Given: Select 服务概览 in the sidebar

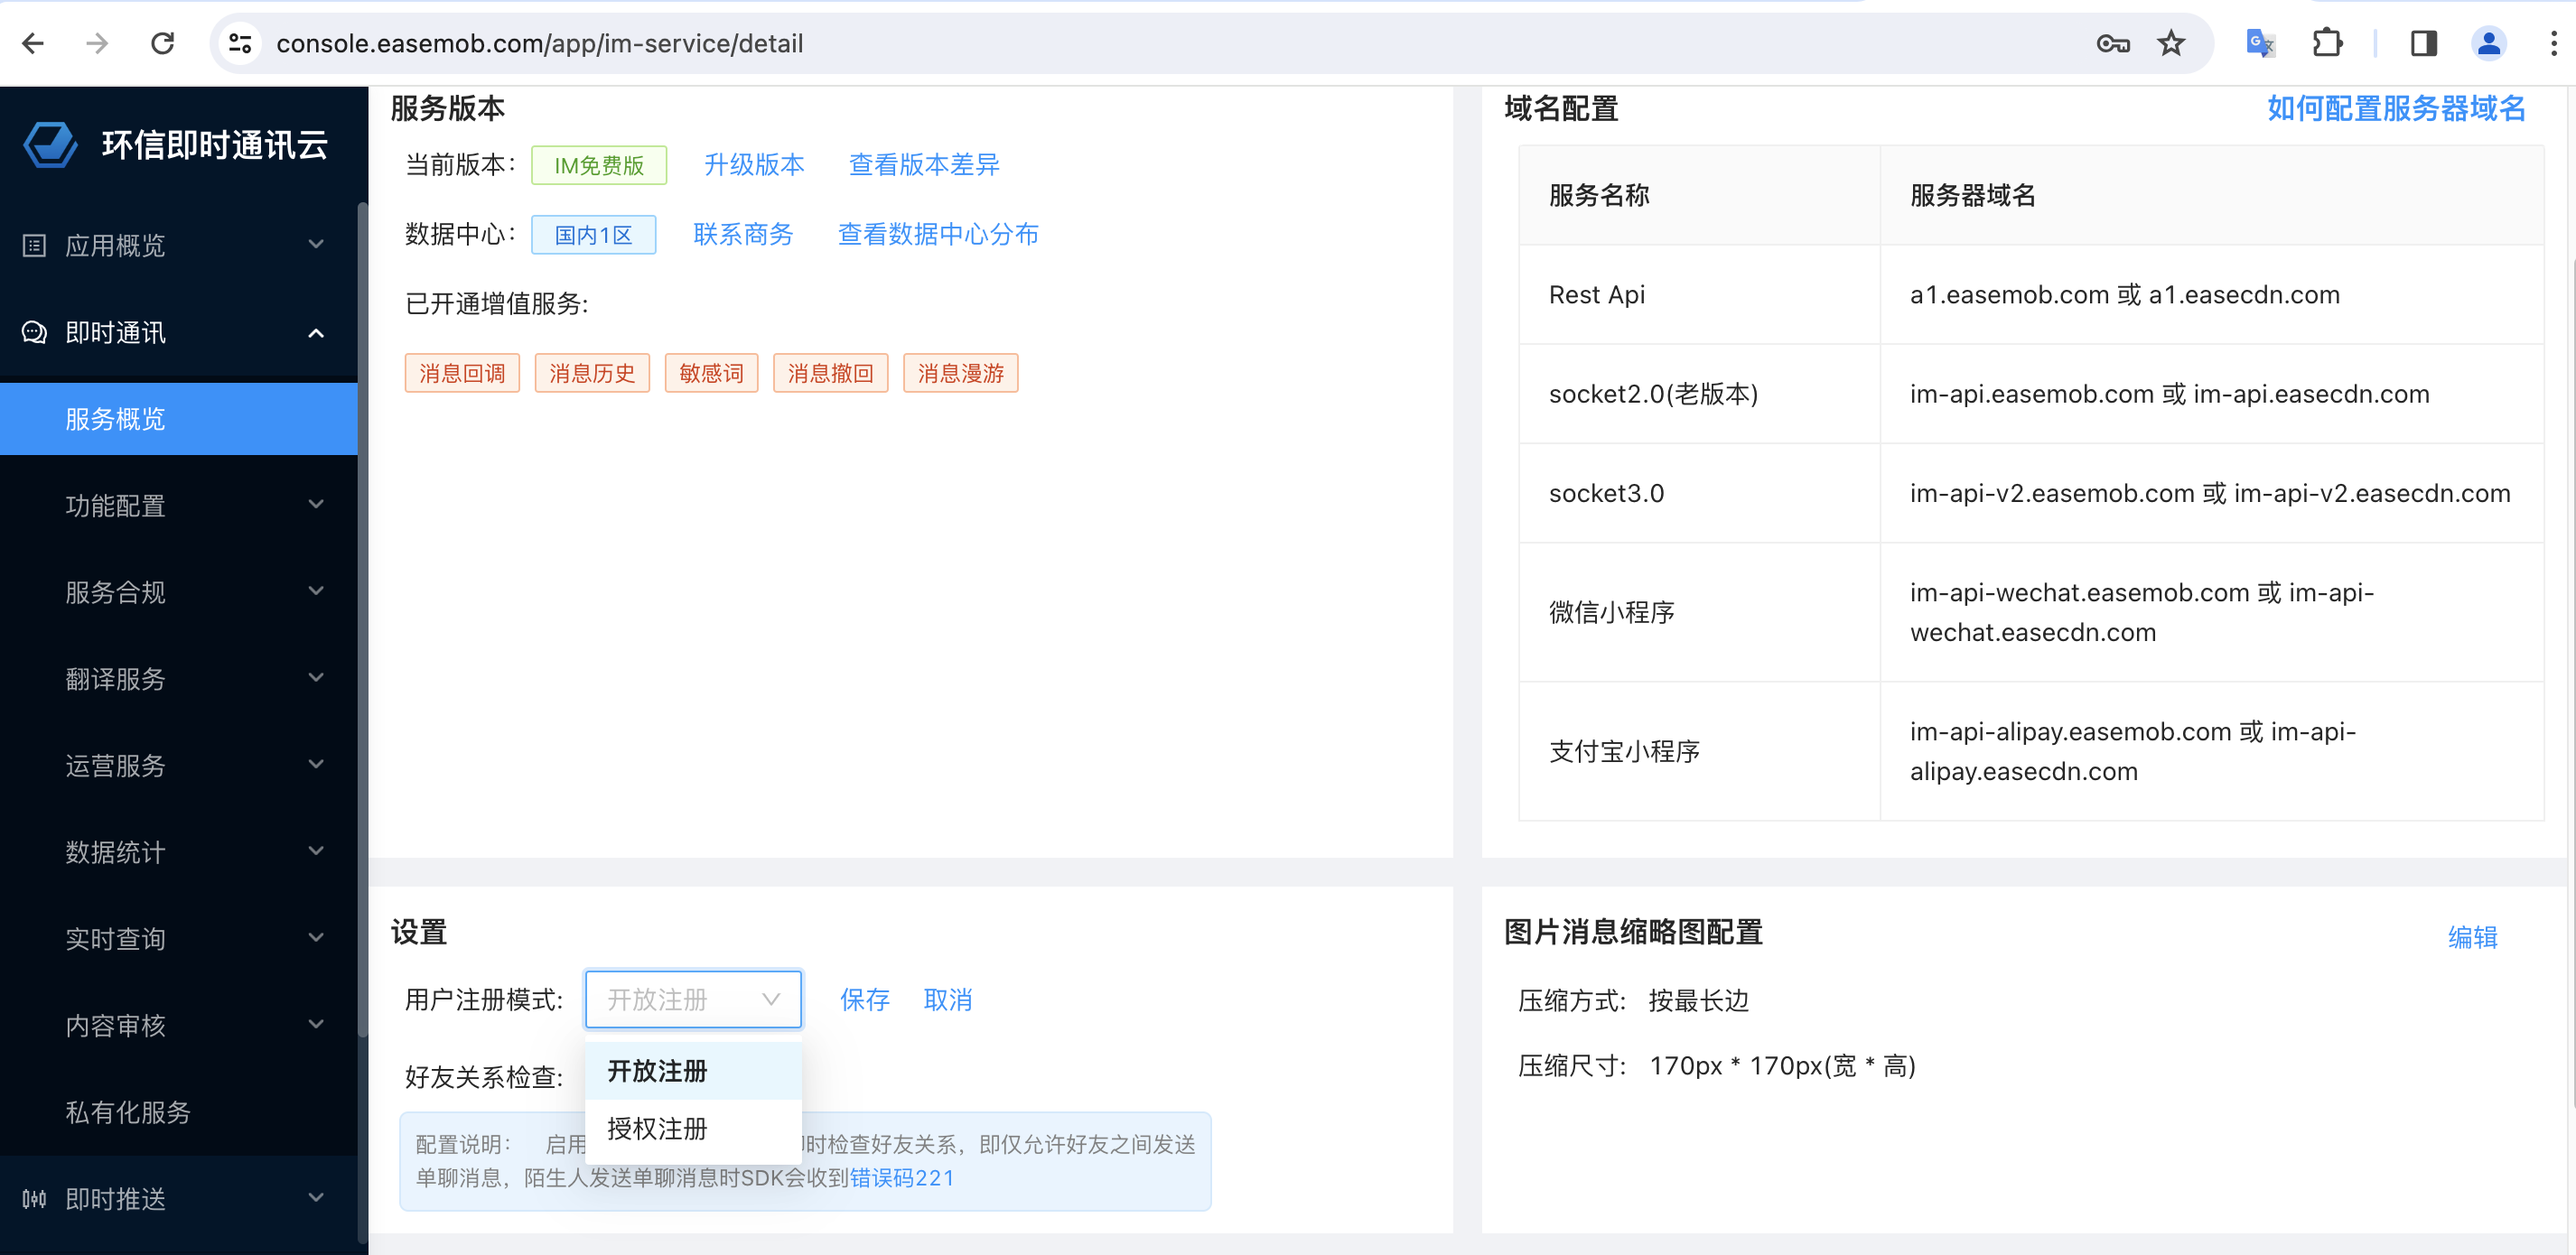Looking at the screenshot, I should coord(178,419).
